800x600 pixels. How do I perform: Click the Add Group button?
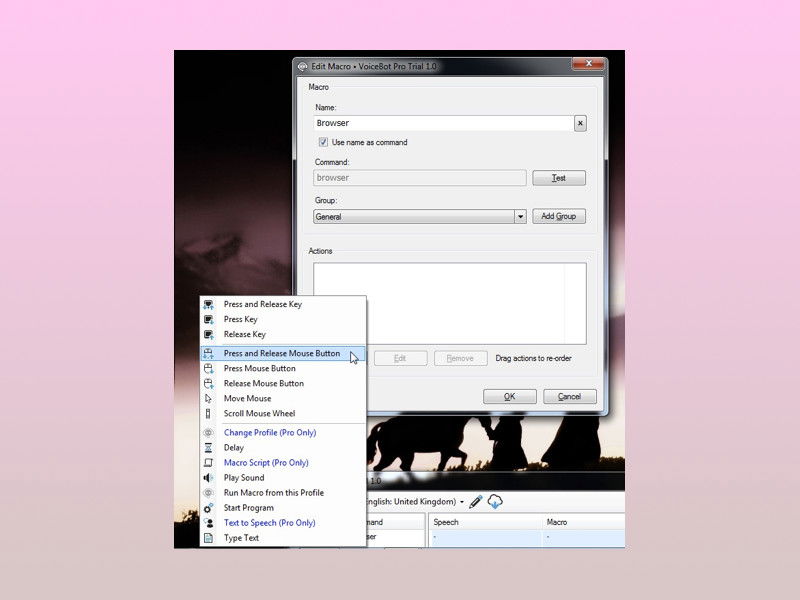(x=559, y=216)
